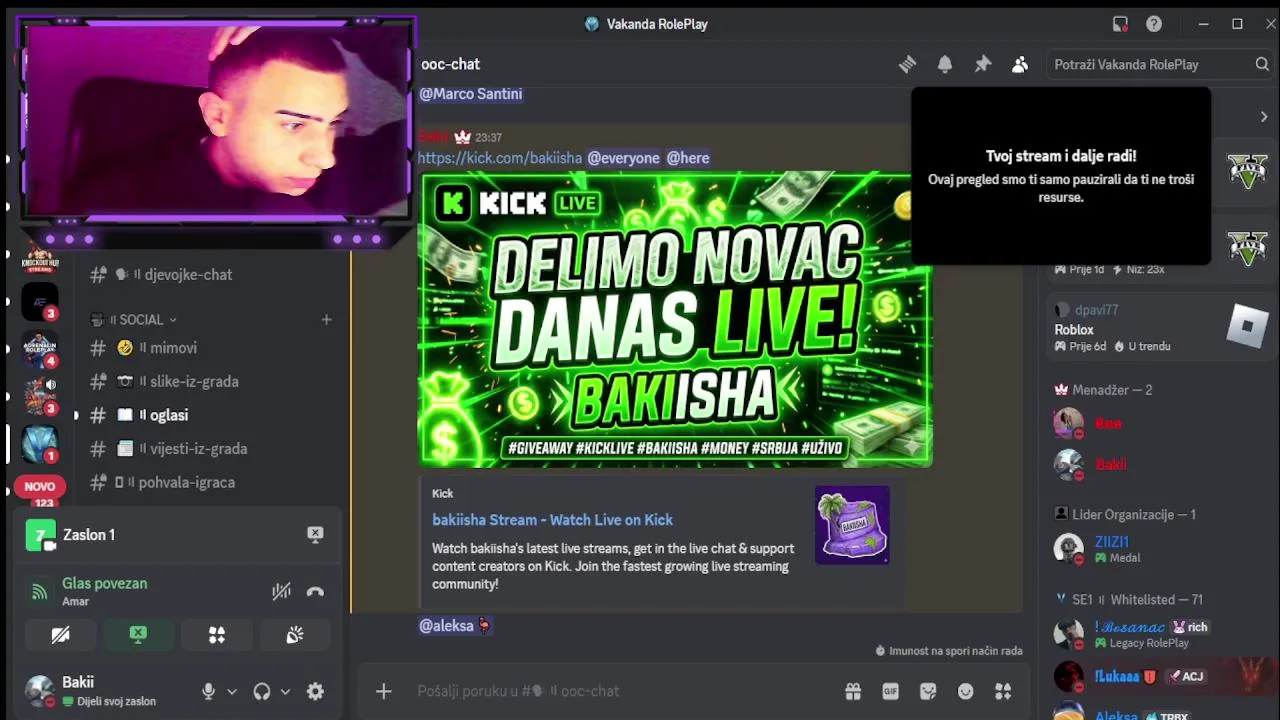Click the search magnifier icon
This screenshot has width=1280, height=720.
point(1262,64)
